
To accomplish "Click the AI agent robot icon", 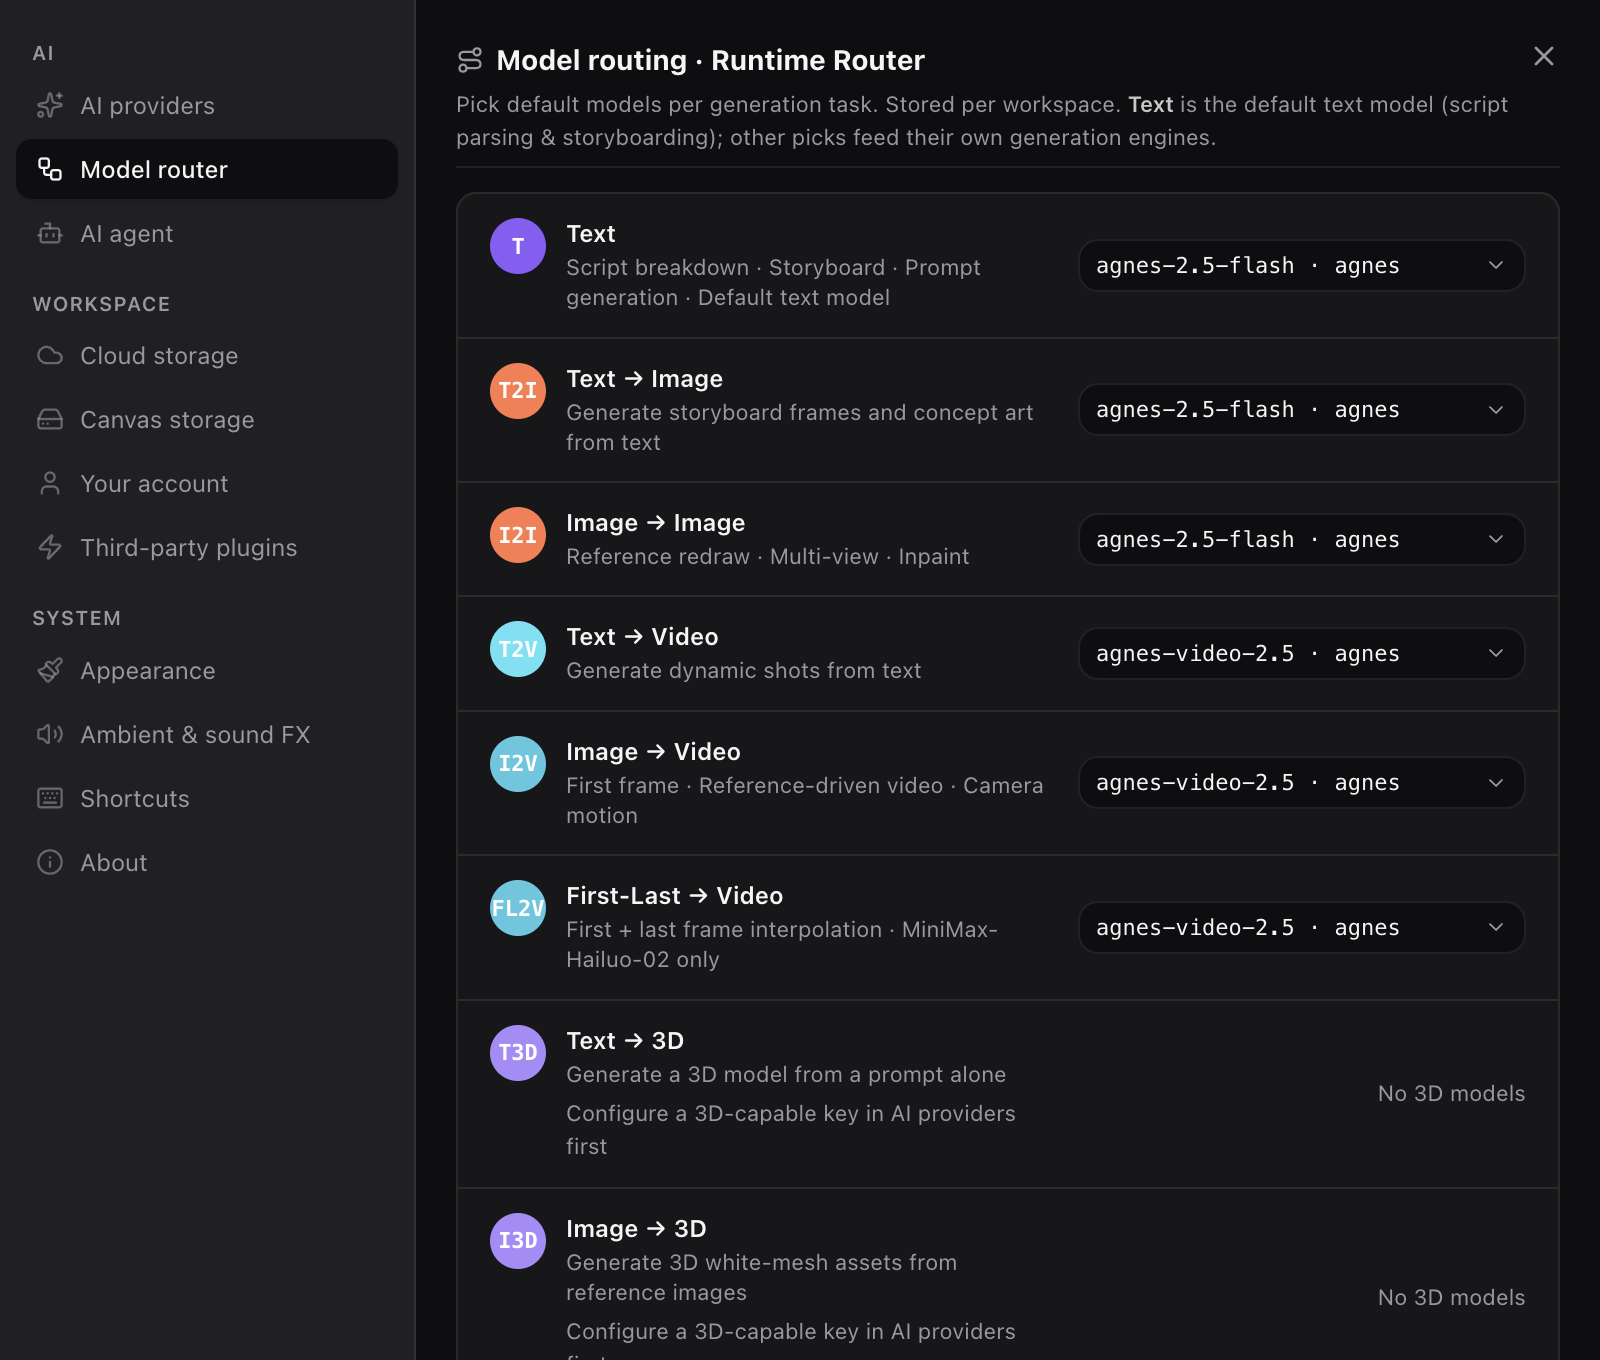I will 50,233.
